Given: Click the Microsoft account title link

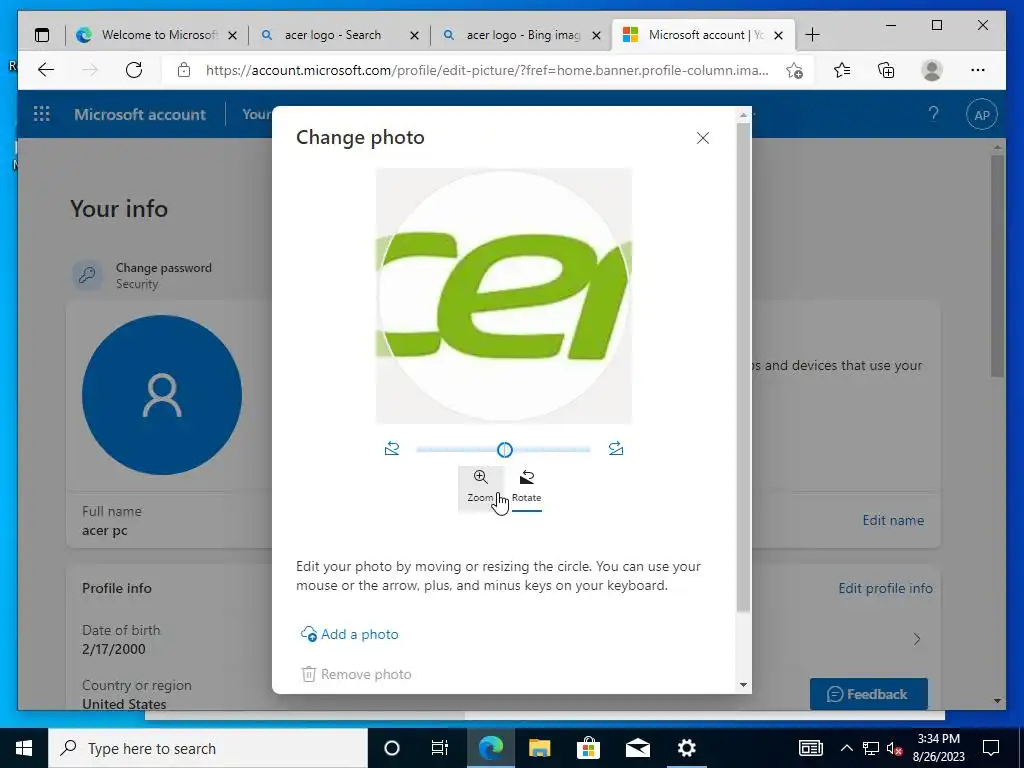Looking at the screenshot, I should pos(140,114).
